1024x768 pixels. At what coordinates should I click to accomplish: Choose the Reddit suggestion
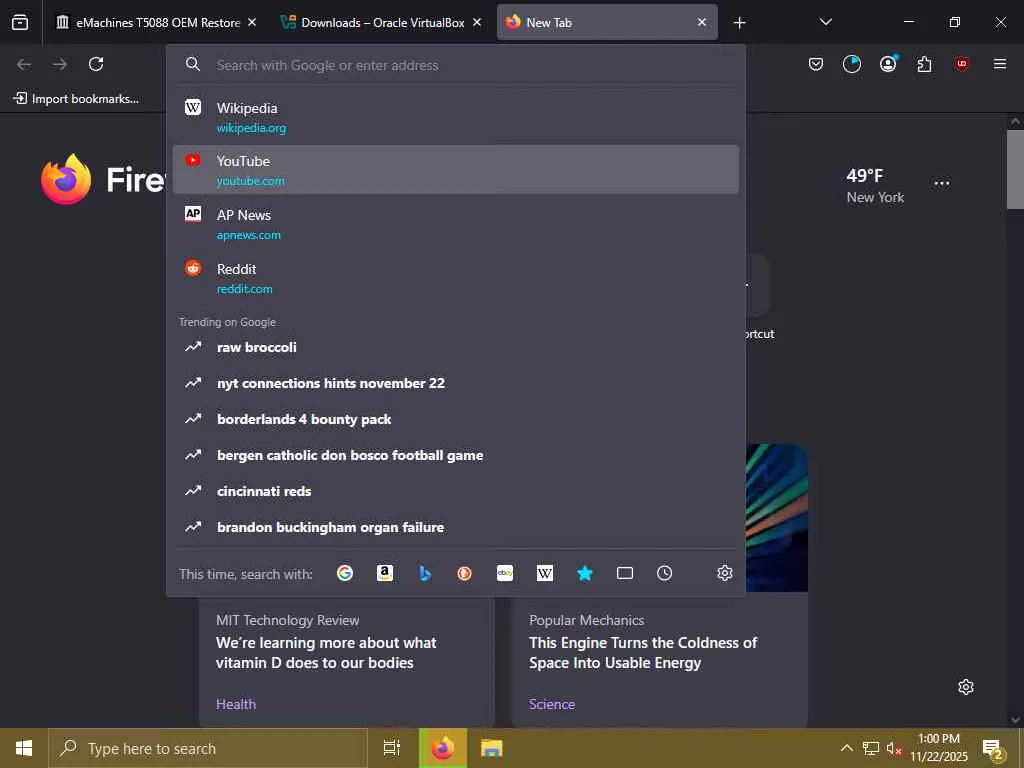pyautogui.click(x=456, y=278)
